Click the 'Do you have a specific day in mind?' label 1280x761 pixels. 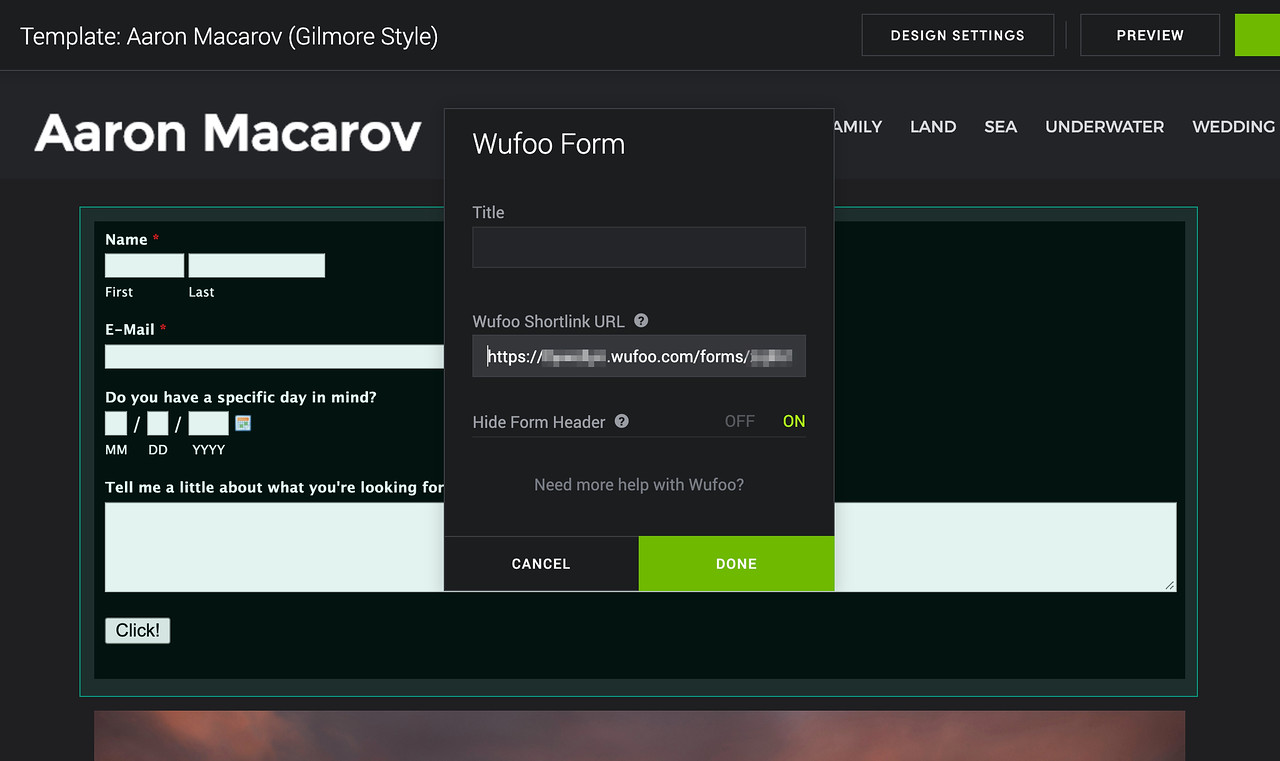(x=241, y=397)
